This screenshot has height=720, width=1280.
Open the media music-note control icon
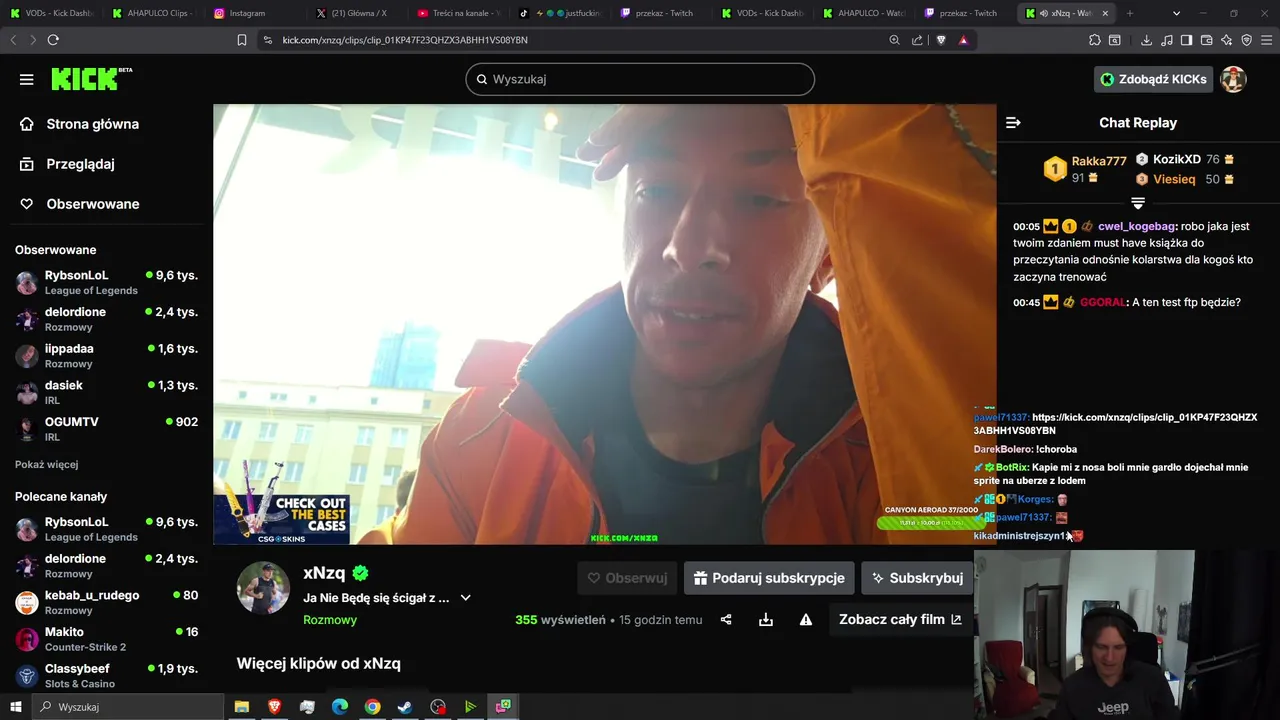[x=1166, y=40]
